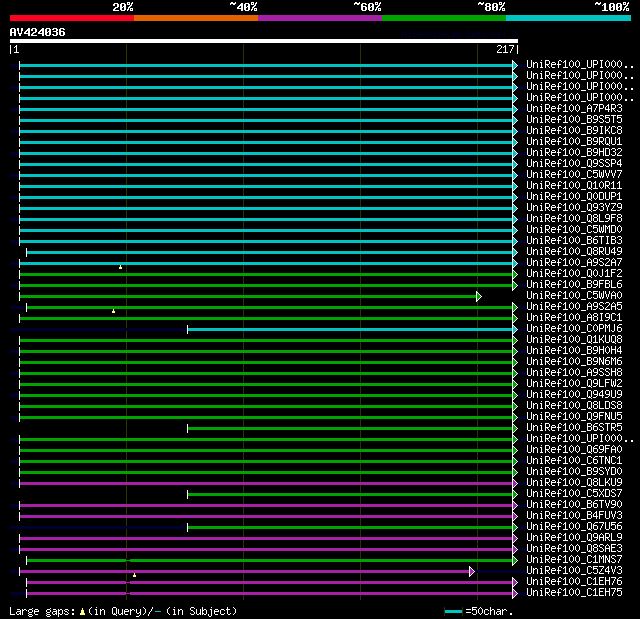Image resolution: width=640 pixels, height=619 pixels.
Task: Select the UniRef100_C5WMD0 label
Action: click(x=574, y=230)
